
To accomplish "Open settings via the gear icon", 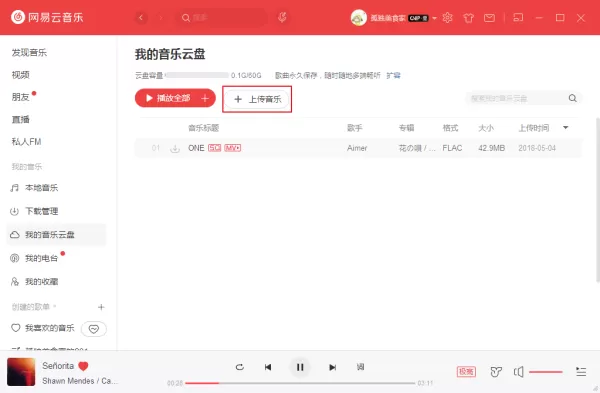I will 447,18.
